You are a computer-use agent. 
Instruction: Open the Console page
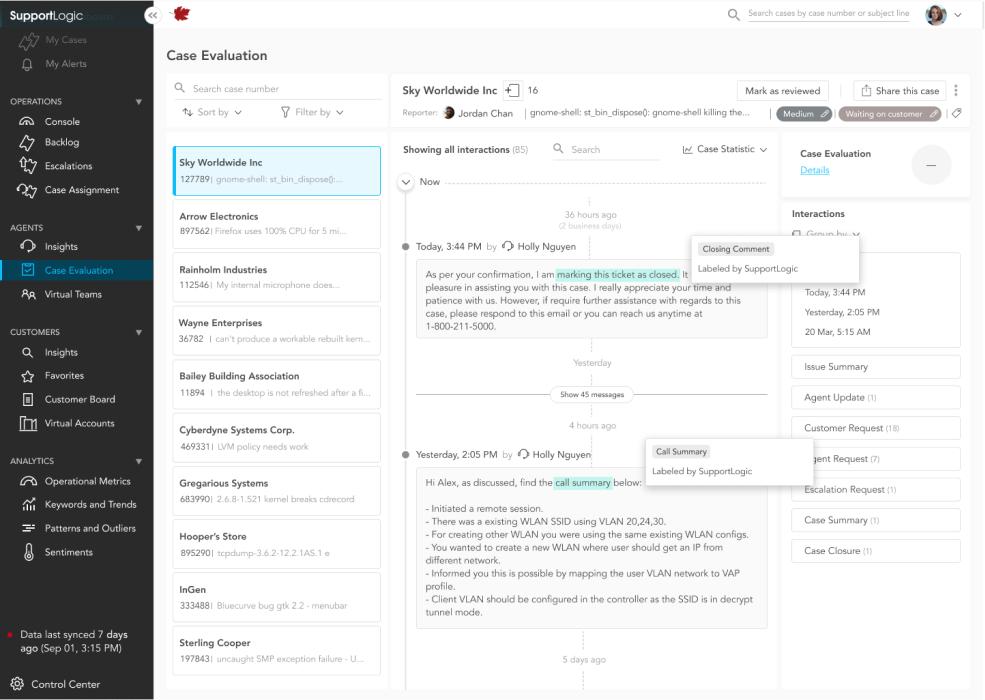click(x=62, y=121)
